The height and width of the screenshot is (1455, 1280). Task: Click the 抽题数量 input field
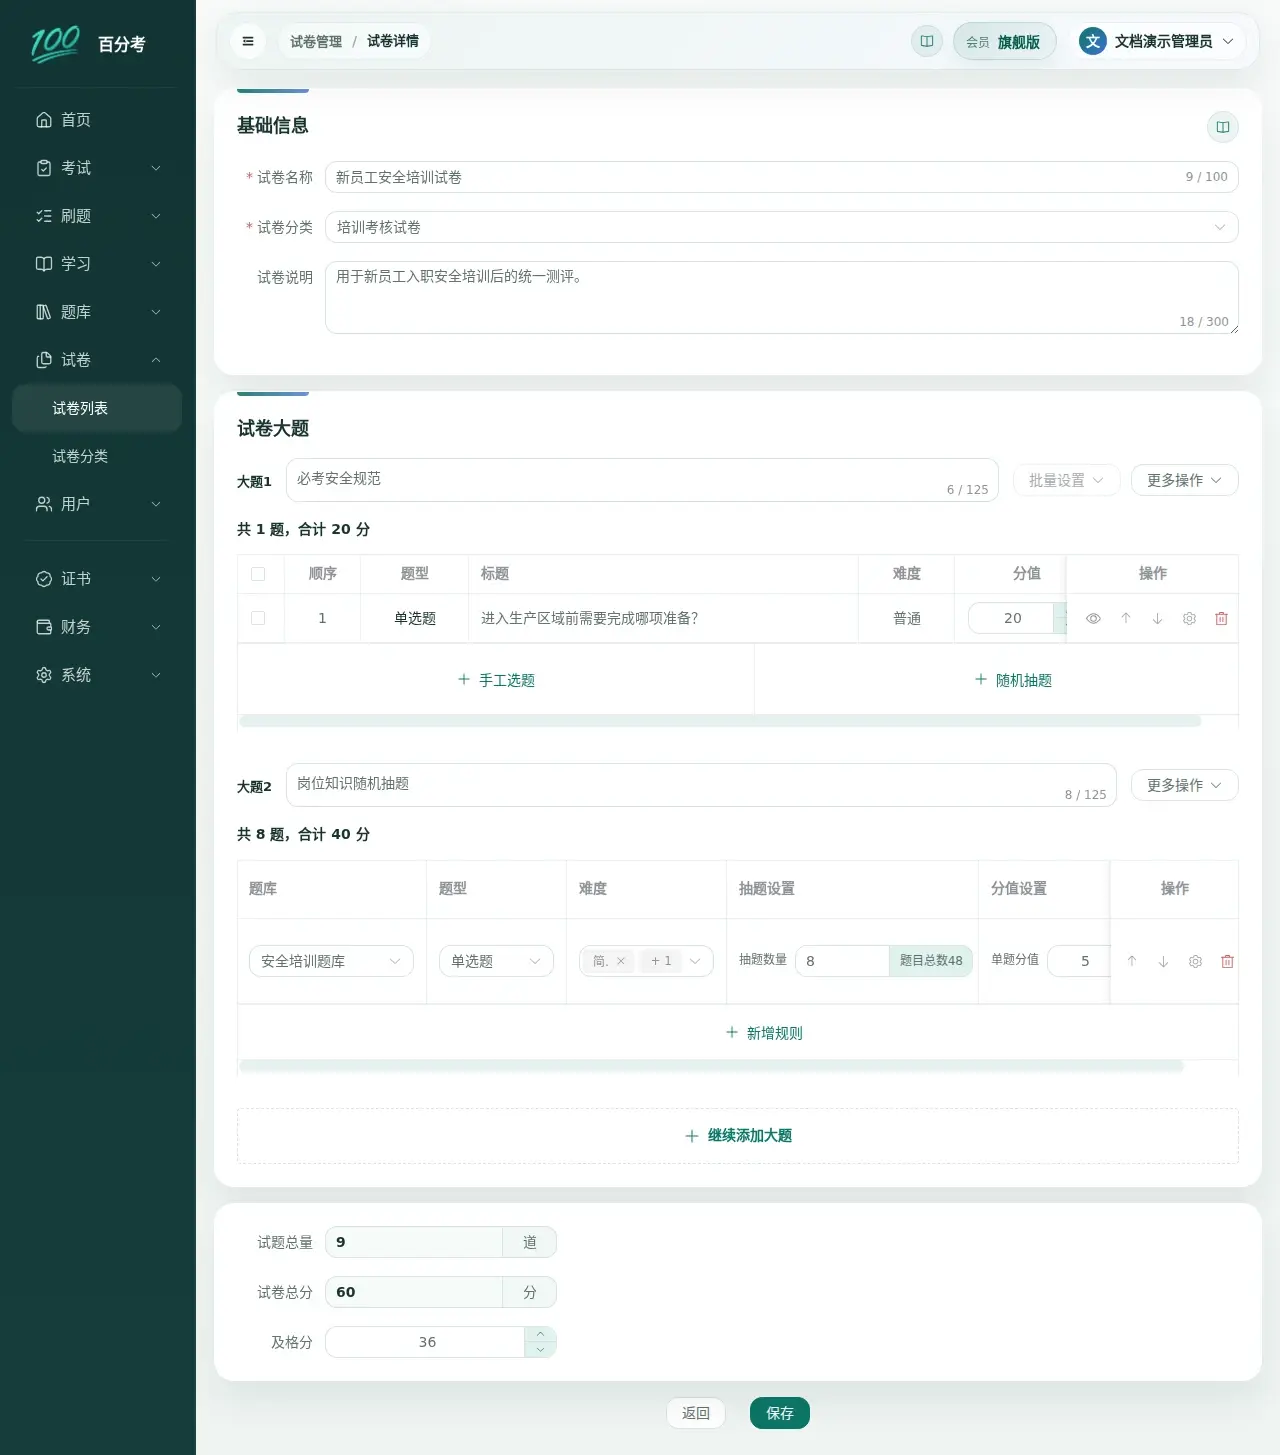point(842,961)
